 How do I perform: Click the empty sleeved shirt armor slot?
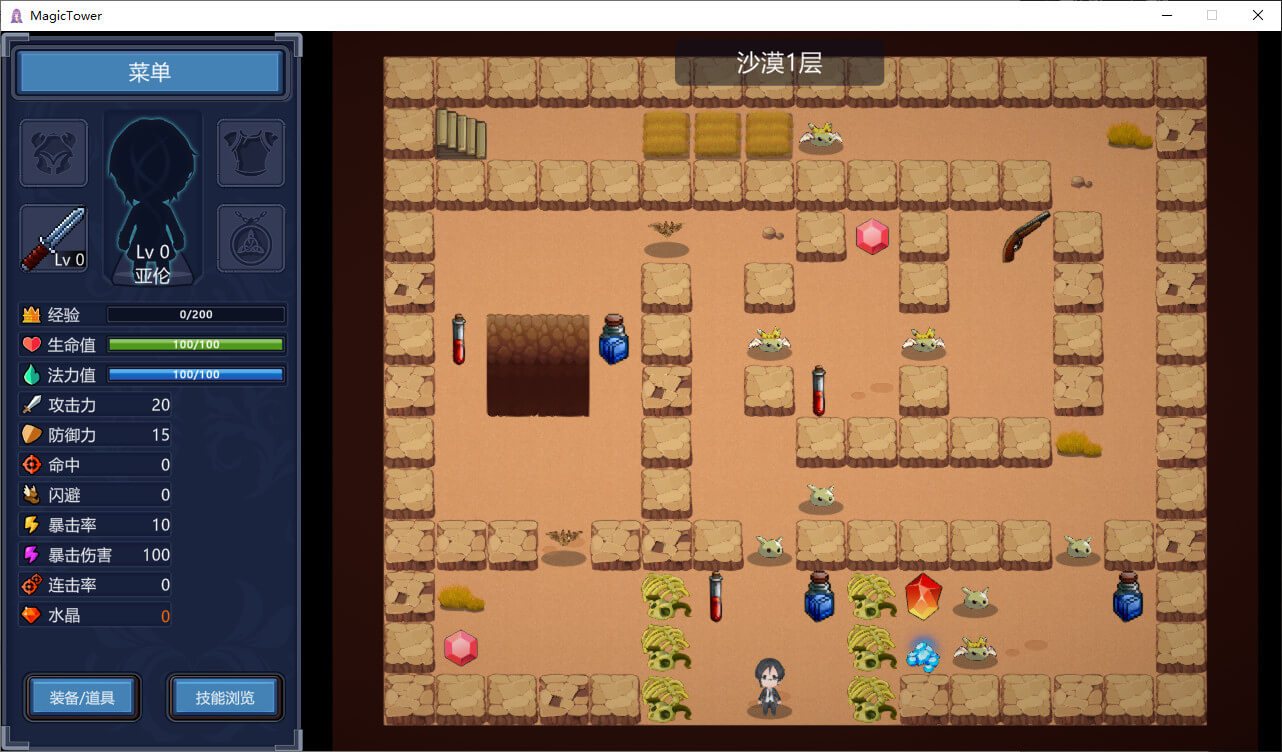click(251, 153)
